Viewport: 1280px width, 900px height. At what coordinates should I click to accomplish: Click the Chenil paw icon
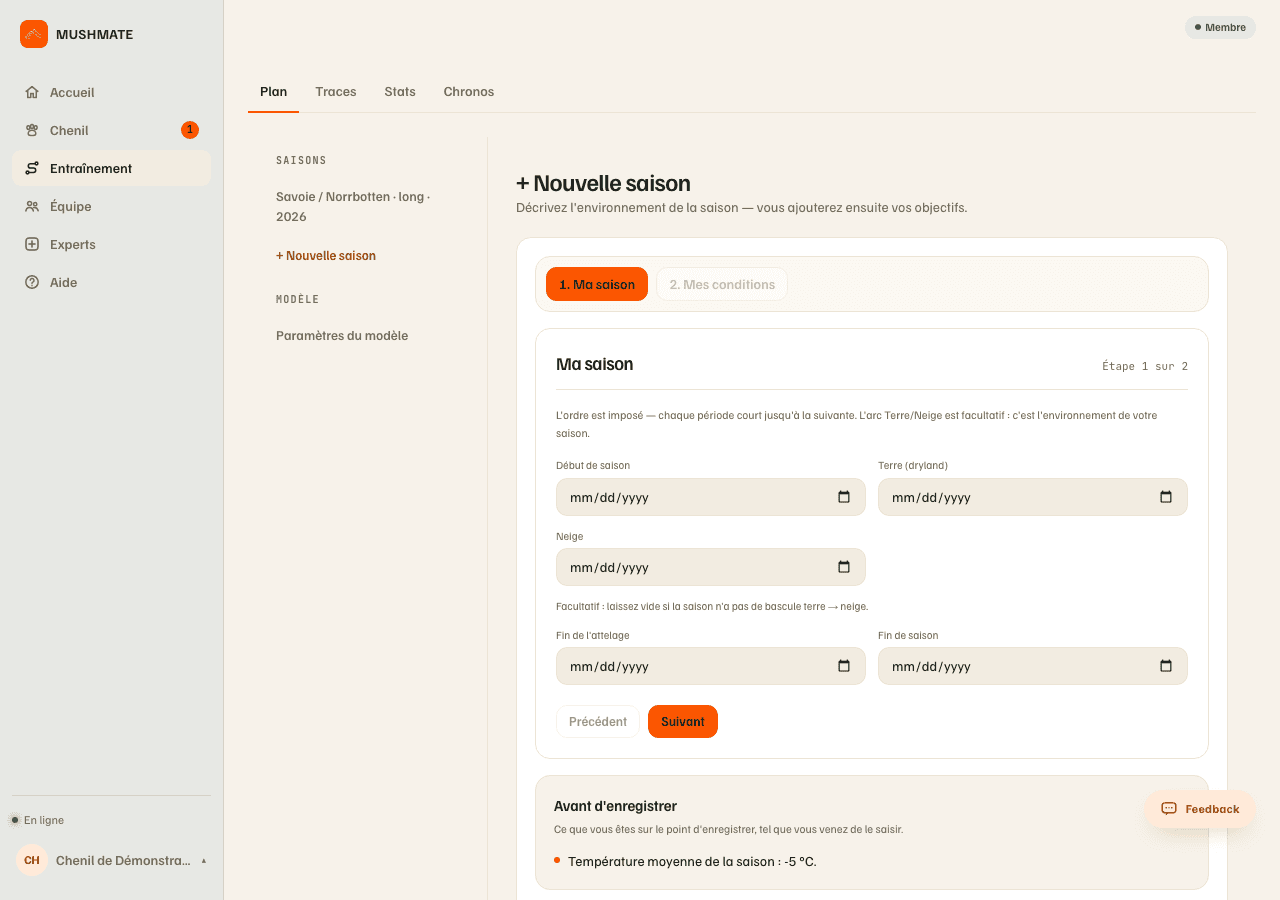(32, 130)
